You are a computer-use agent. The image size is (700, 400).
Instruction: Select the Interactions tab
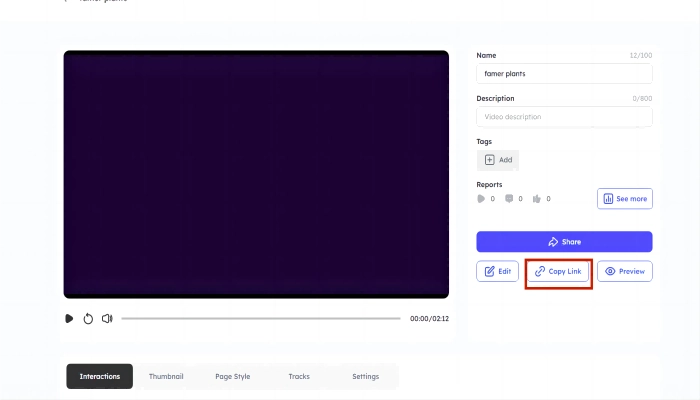(x=100, y=377)
